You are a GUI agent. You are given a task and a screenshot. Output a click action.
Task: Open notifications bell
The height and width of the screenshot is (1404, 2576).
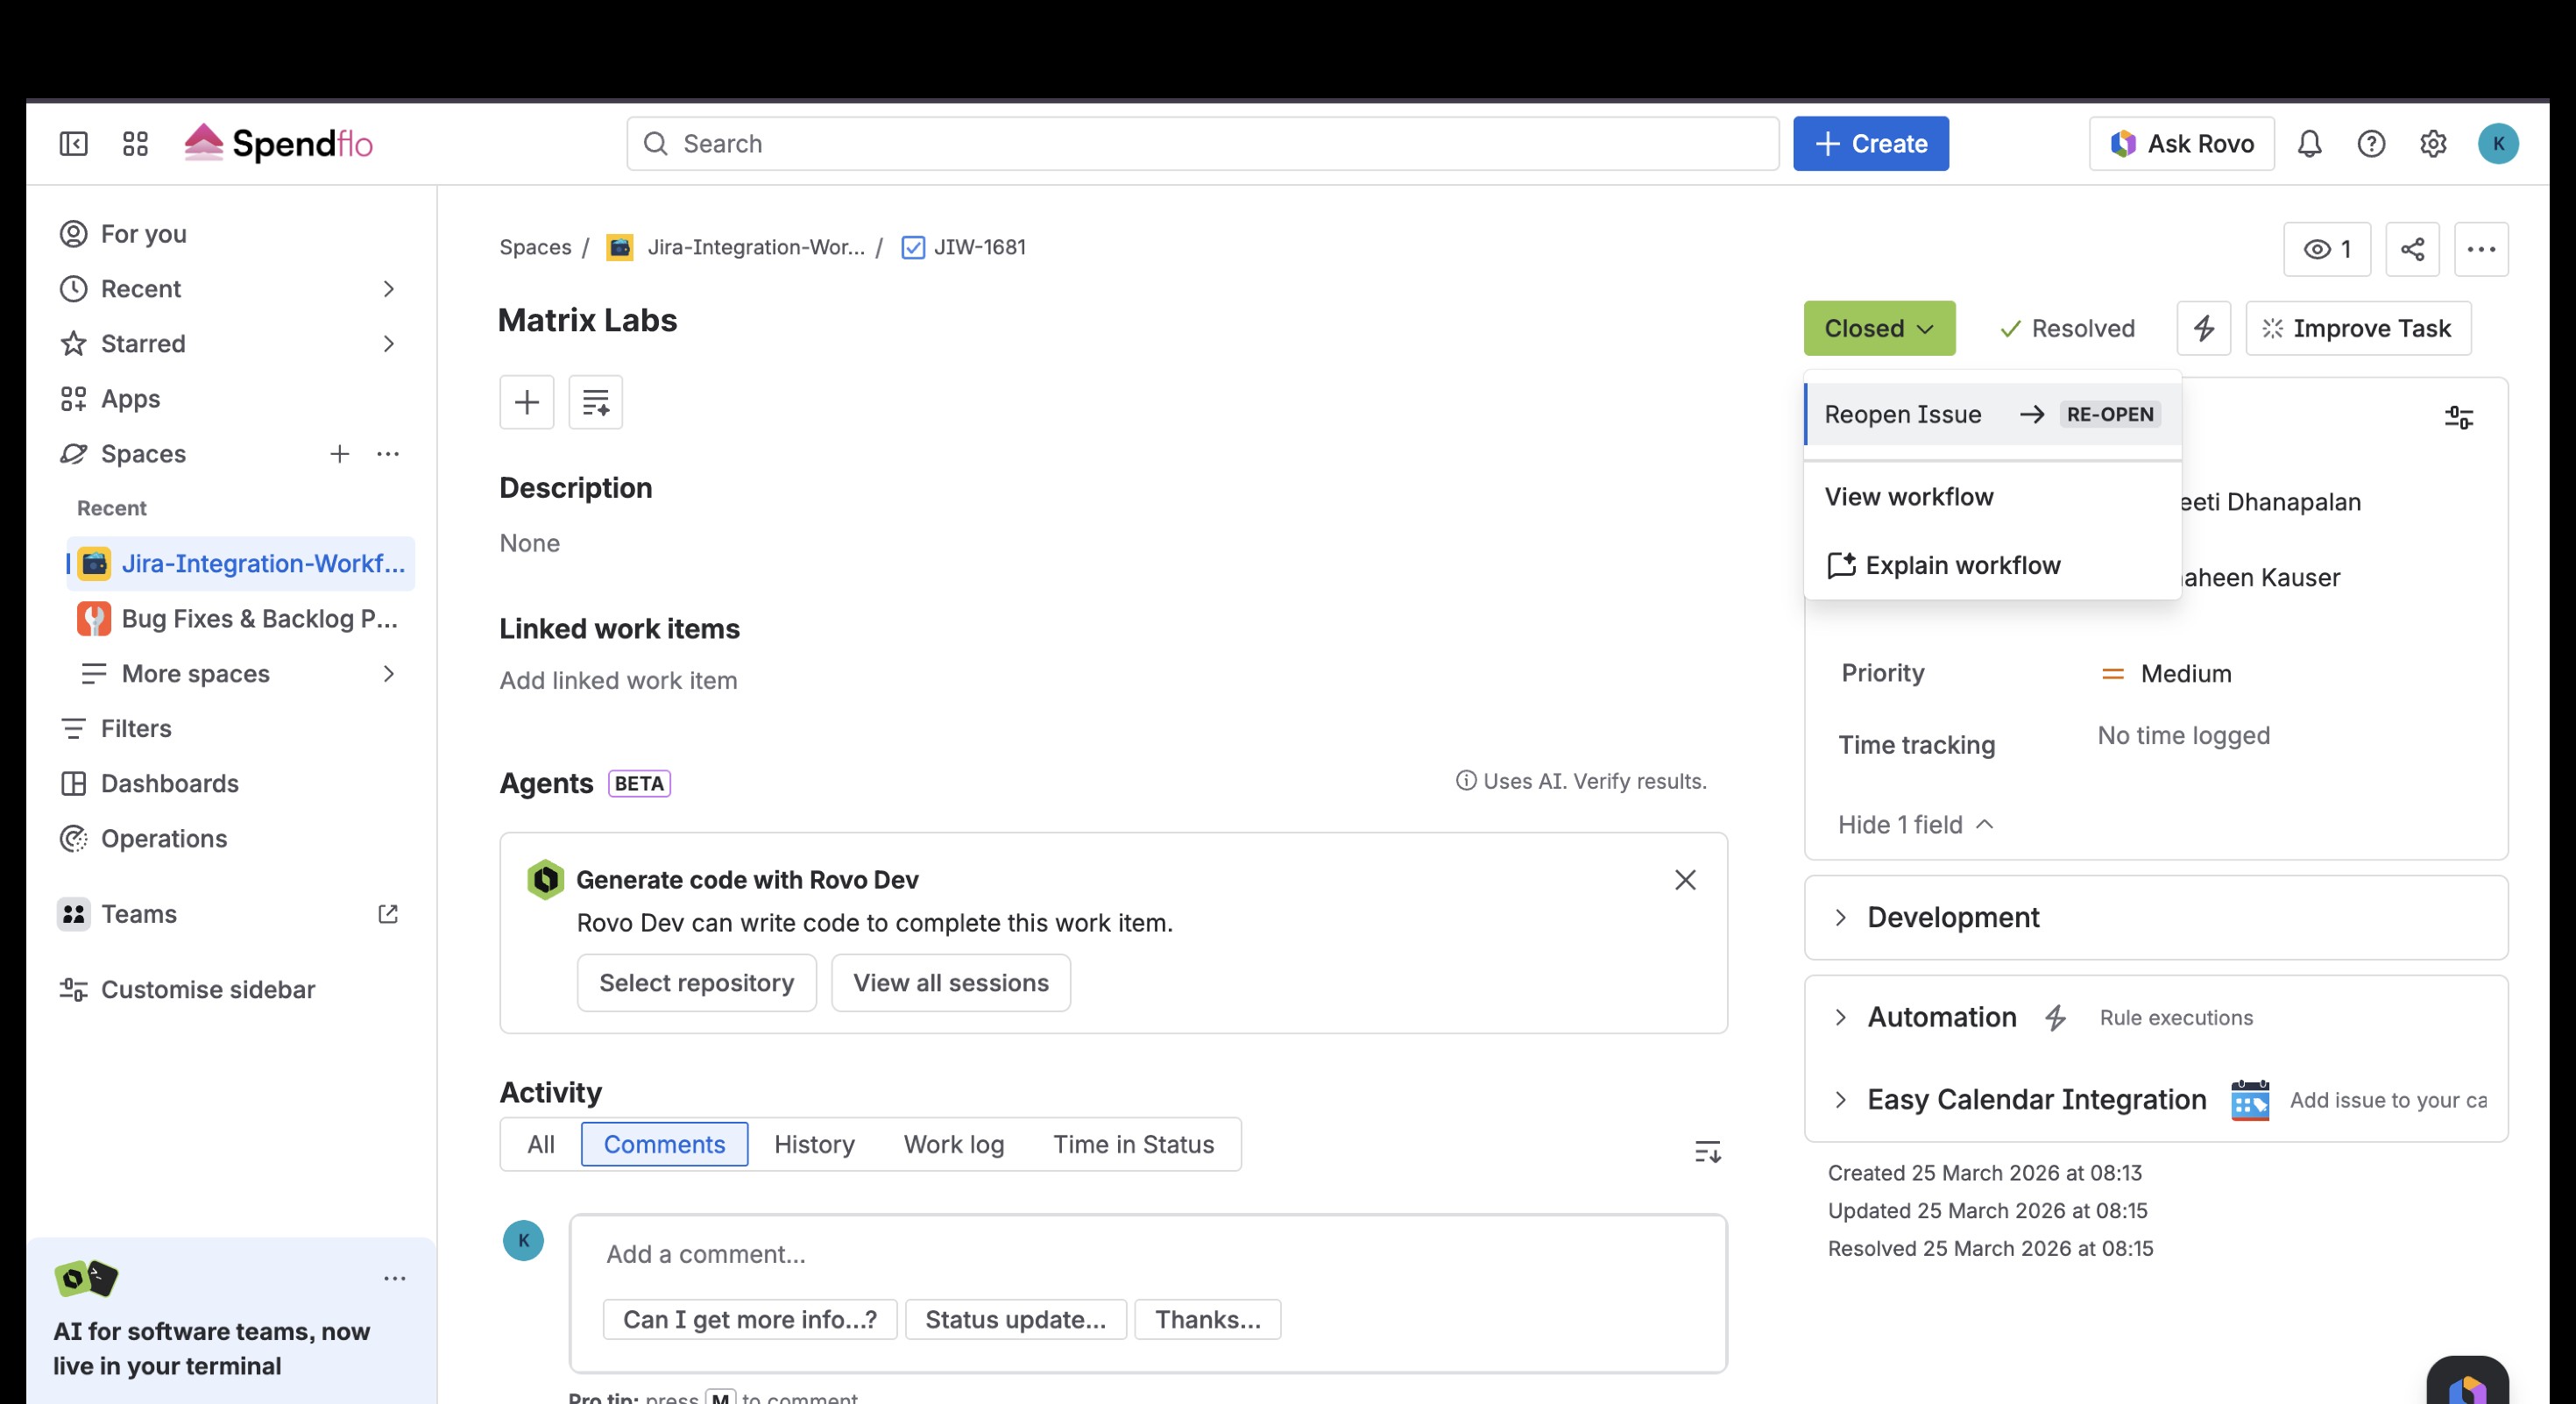tap(2309, 144)
